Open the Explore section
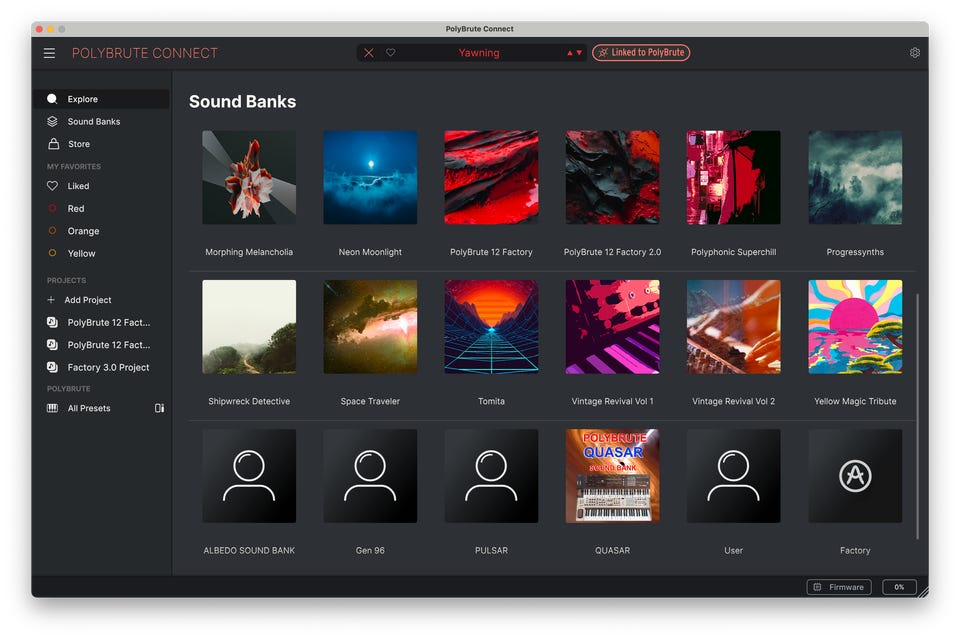Viewport: 960px width, 639px height. pos(101,99)
